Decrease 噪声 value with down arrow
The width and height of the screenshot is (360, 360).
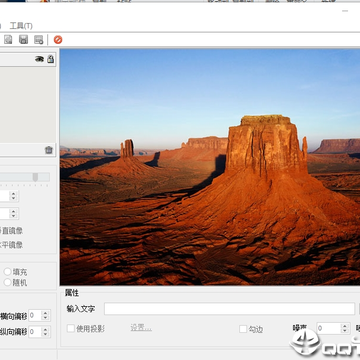click(x=345, y=331)
